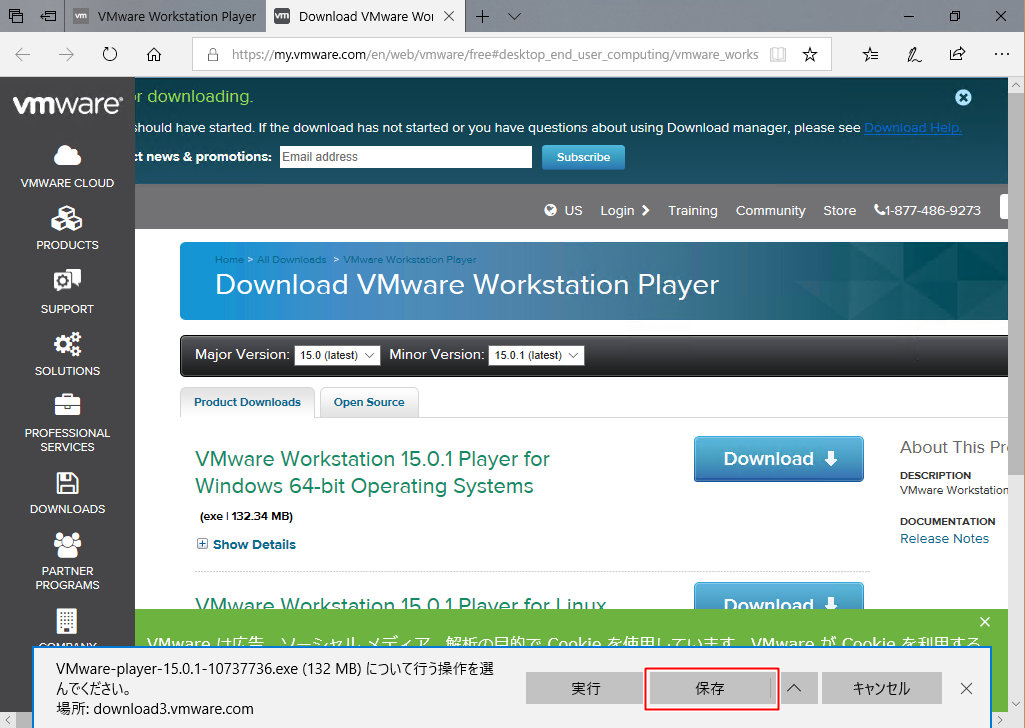Click the horizontal scrollbar left arrow
This screenshot has height=728, width=1025.
coord(8,720)
